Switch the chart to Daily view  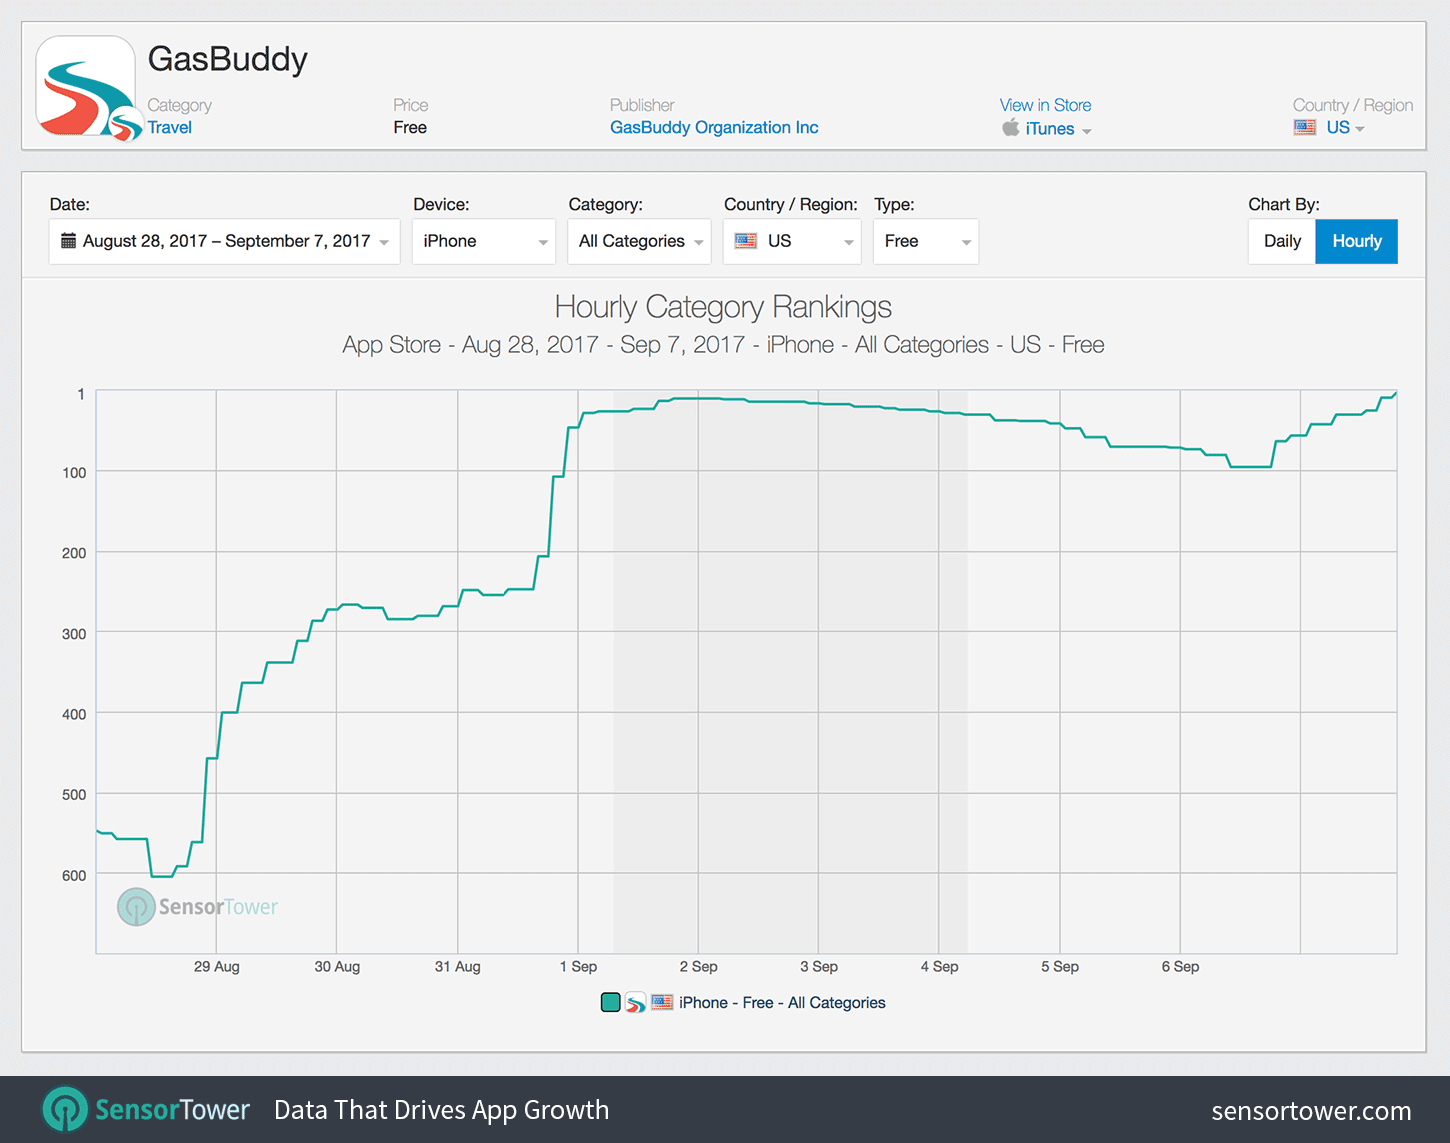(1281, 241)
